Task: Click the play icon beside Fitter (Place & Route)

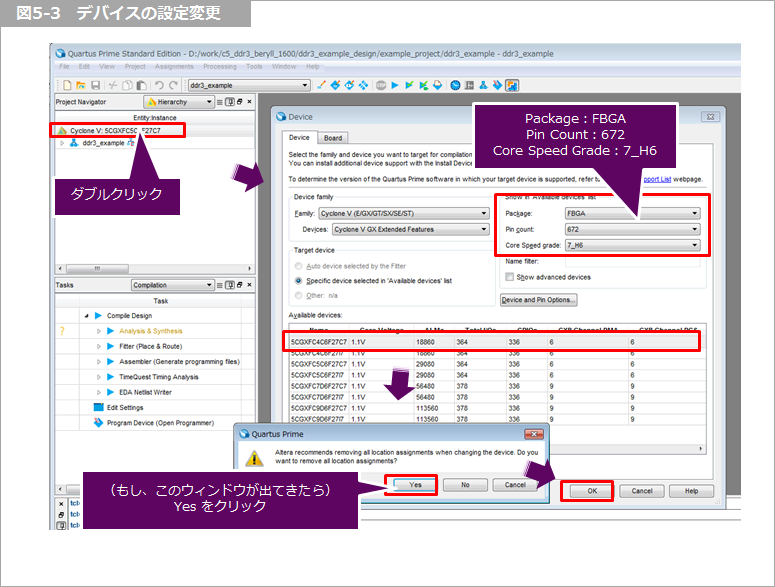Action: coord(111,346)
